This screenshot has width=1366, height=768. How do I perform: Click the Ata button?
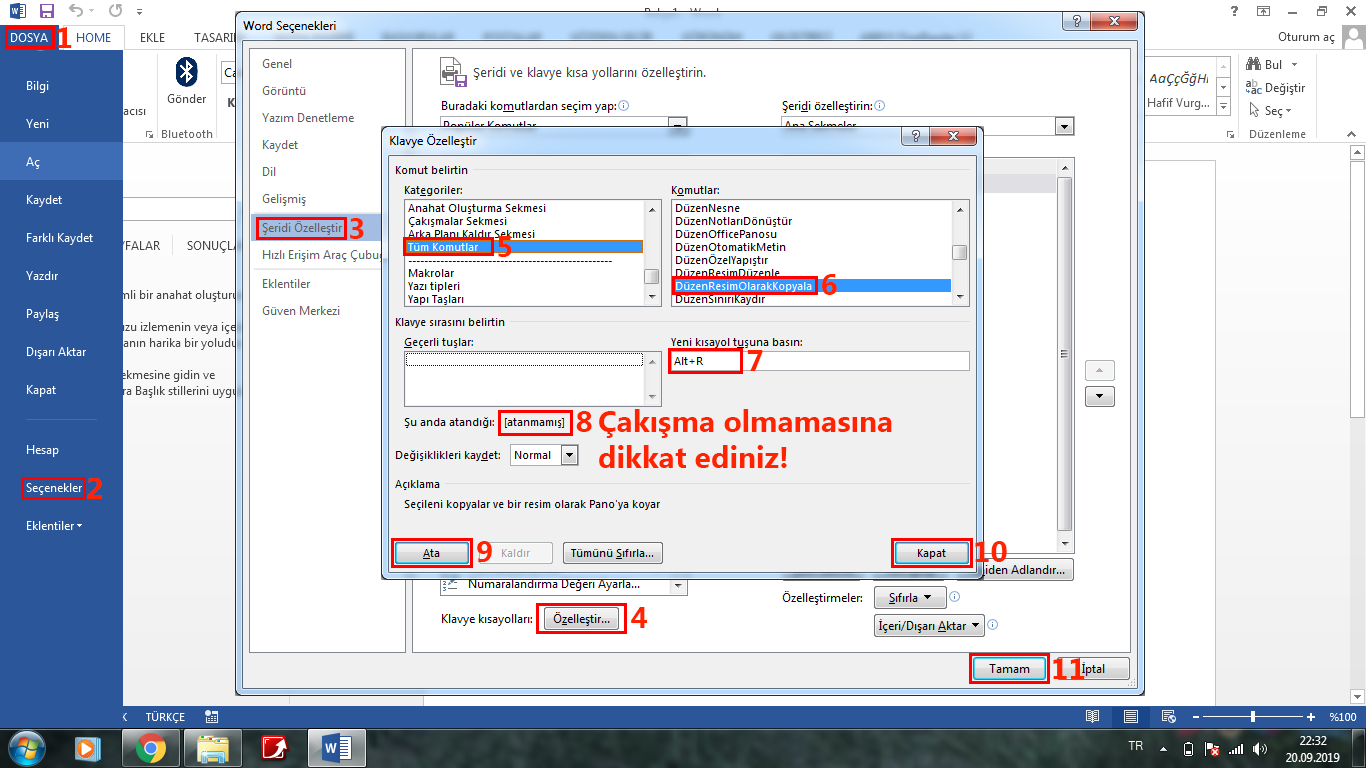(431, 553)
